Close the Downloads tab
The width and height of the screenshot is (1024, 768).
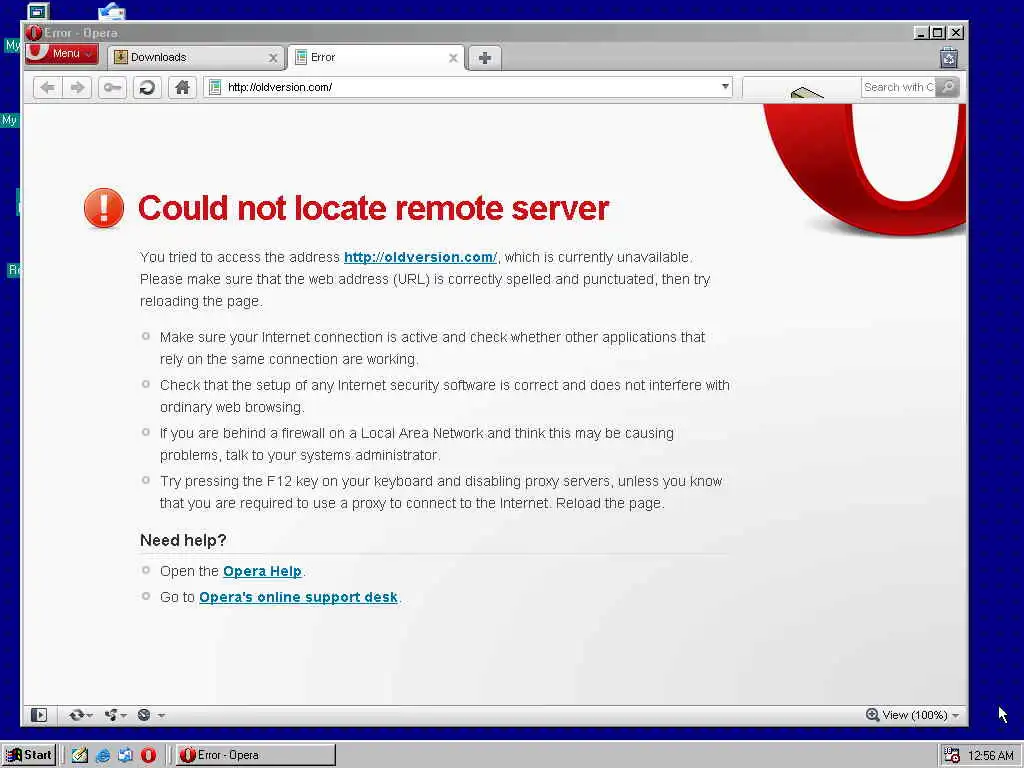click(273, 58)
